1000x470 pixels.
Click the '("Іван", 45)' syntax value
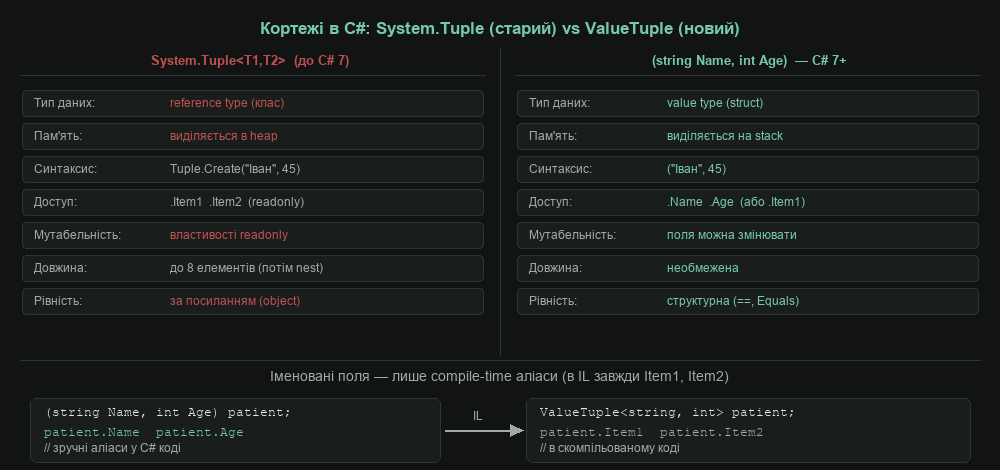coord(696,169)
